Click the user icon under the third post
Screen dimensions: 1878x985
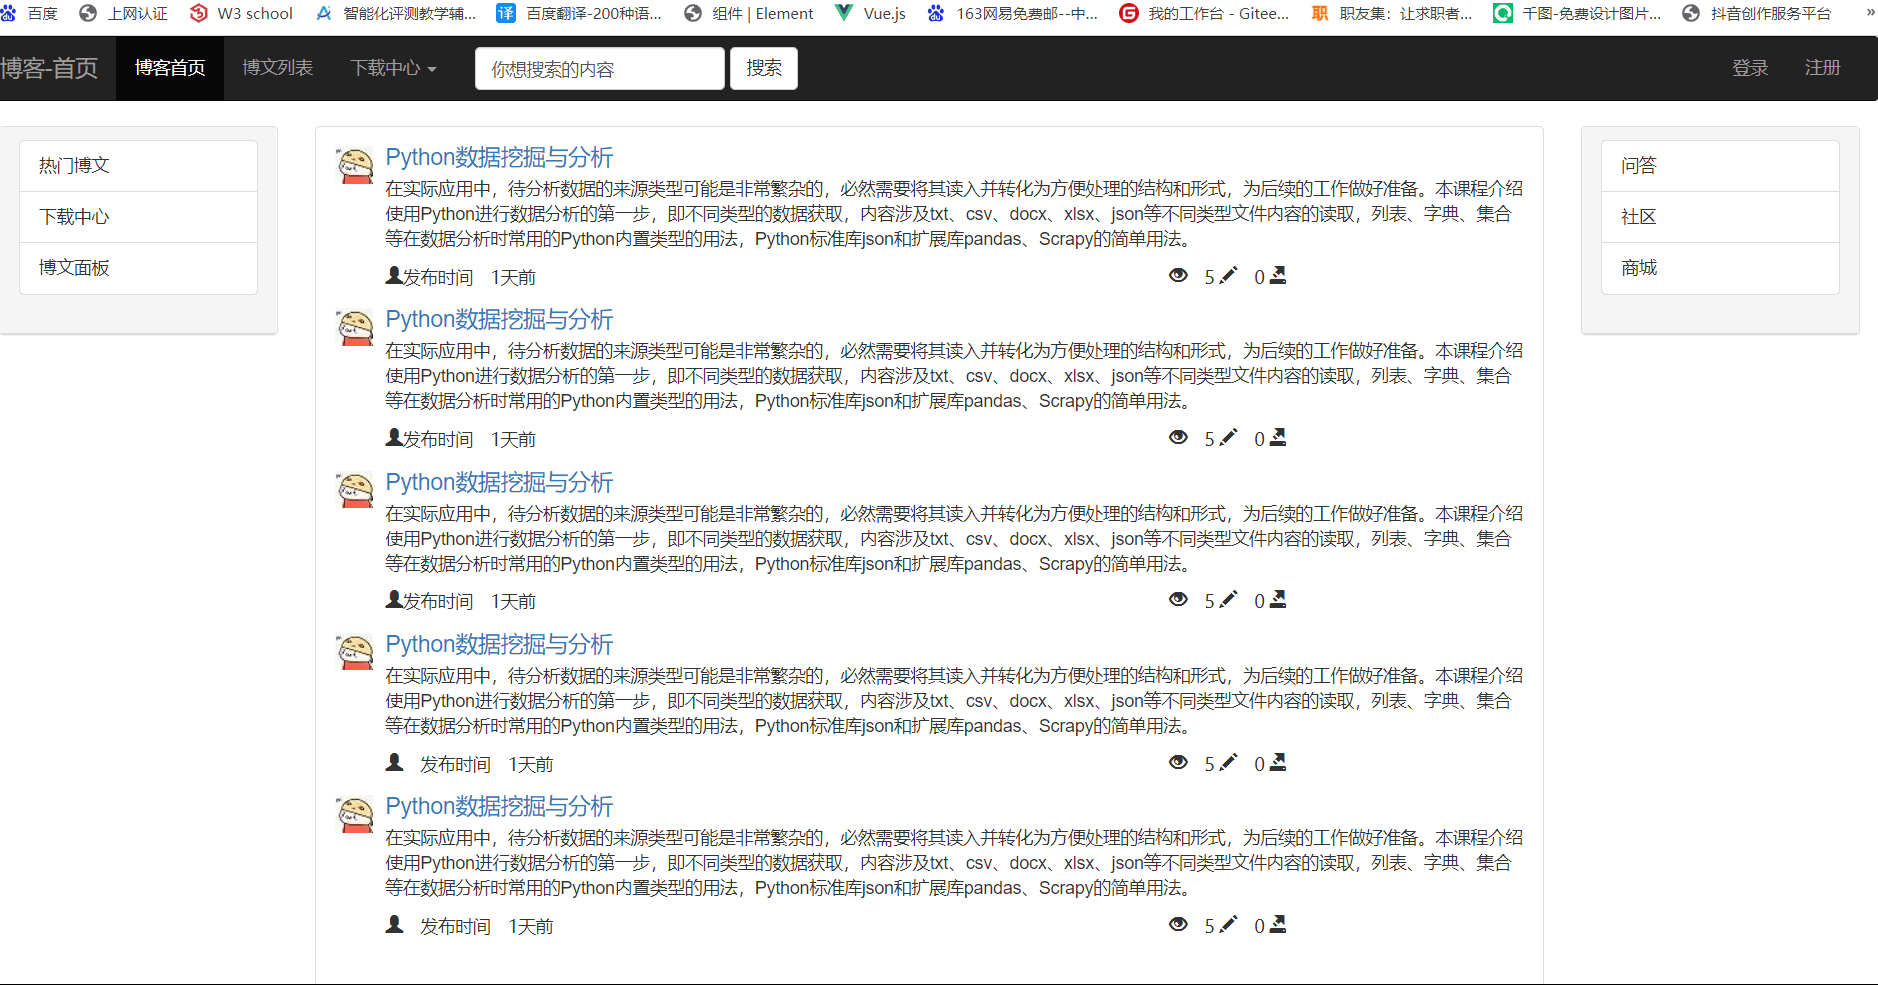coord(394,599)
